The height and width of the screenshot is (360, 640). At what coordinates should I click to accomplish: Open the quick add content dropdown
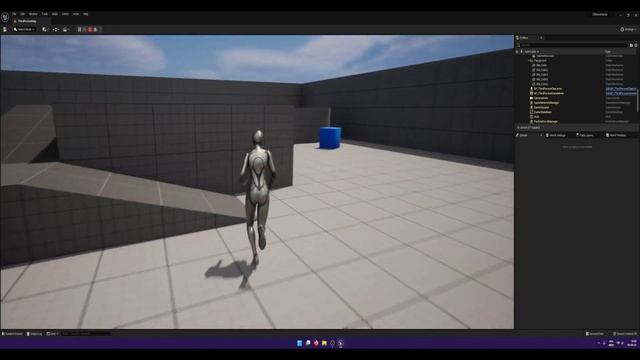pos(45,29)
